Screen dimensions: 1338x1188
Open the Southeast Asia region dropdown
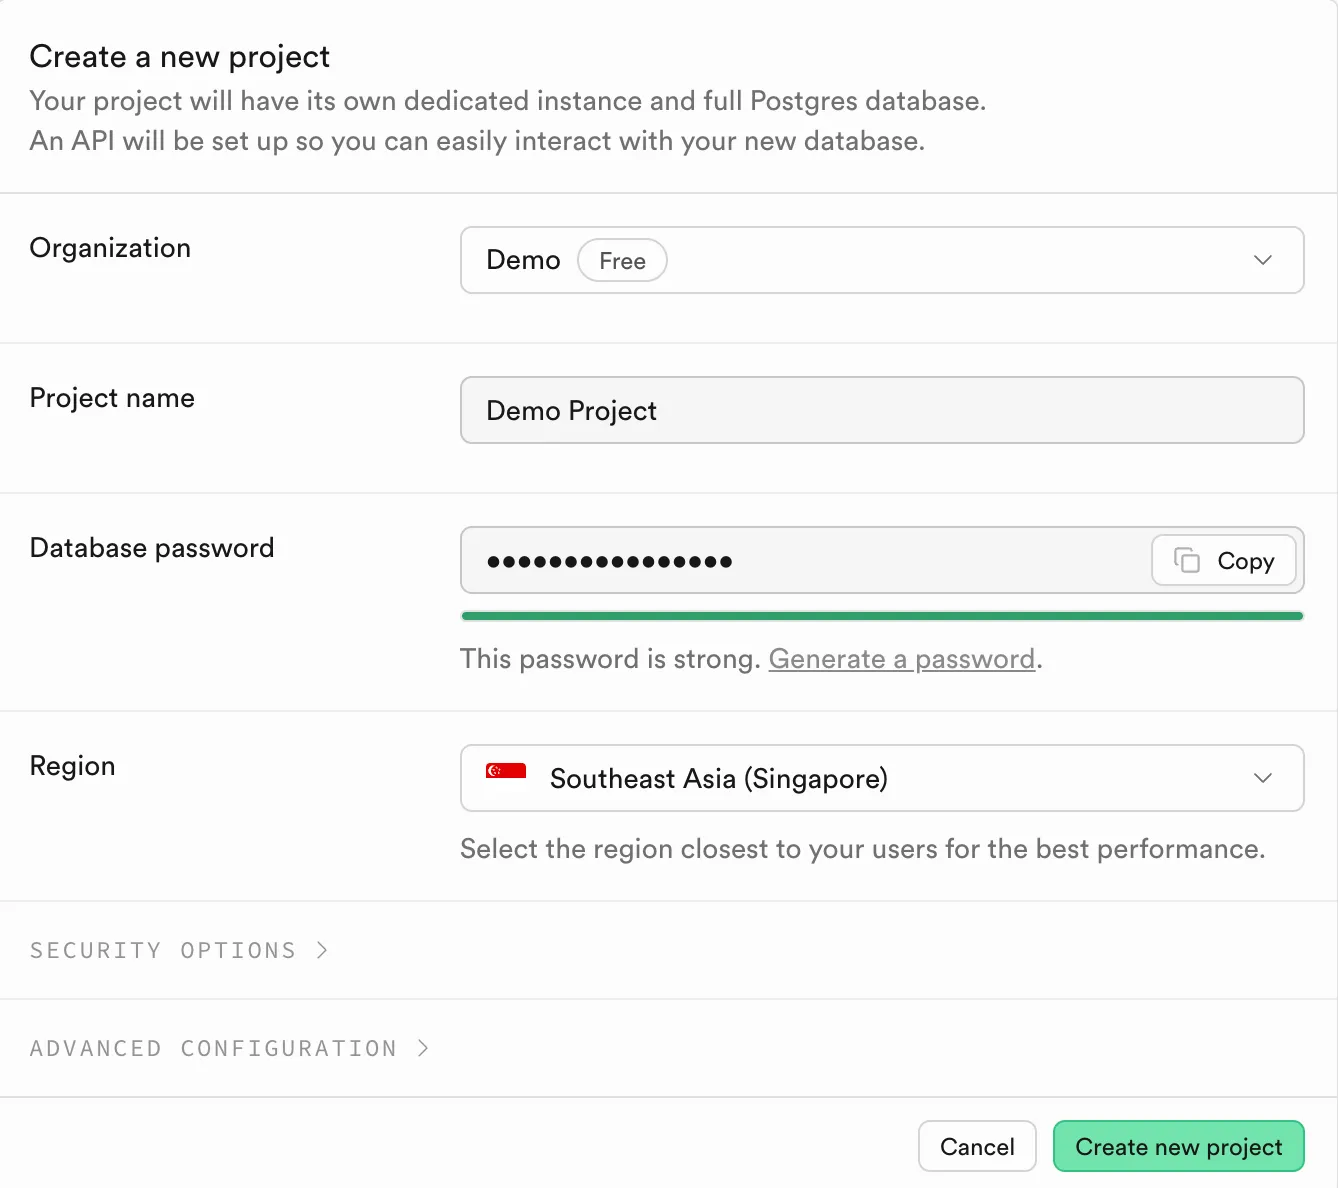[880, 778]
